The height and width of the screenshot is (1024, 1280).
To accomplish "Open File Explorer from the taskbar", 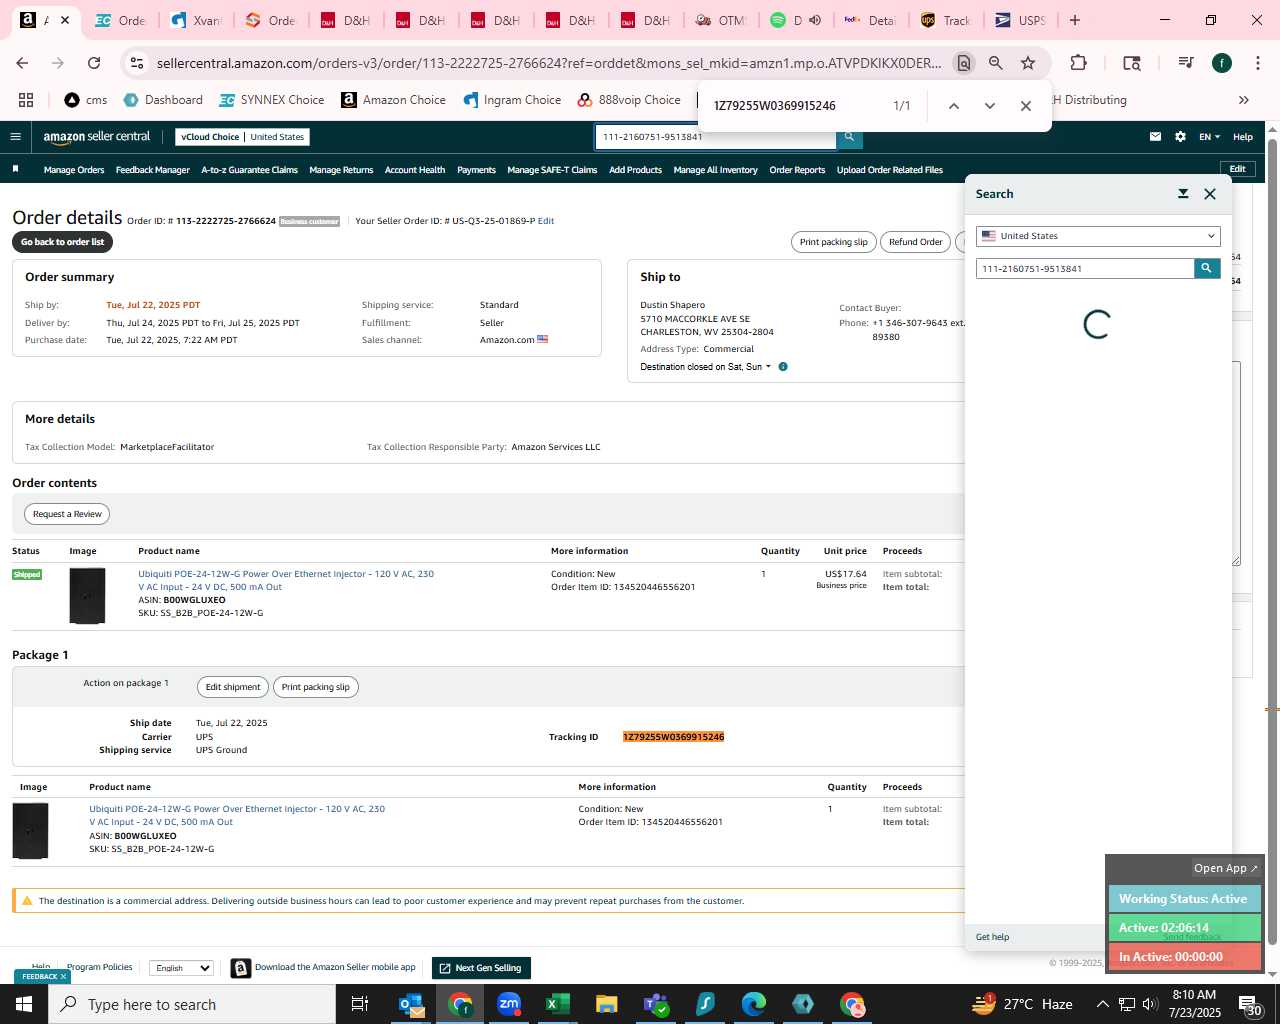I will (606, 1004).
